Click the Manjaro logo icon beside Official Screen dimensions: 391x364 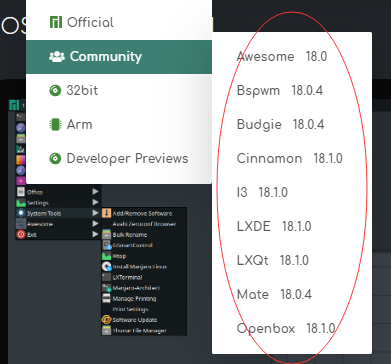pos(56,22)
